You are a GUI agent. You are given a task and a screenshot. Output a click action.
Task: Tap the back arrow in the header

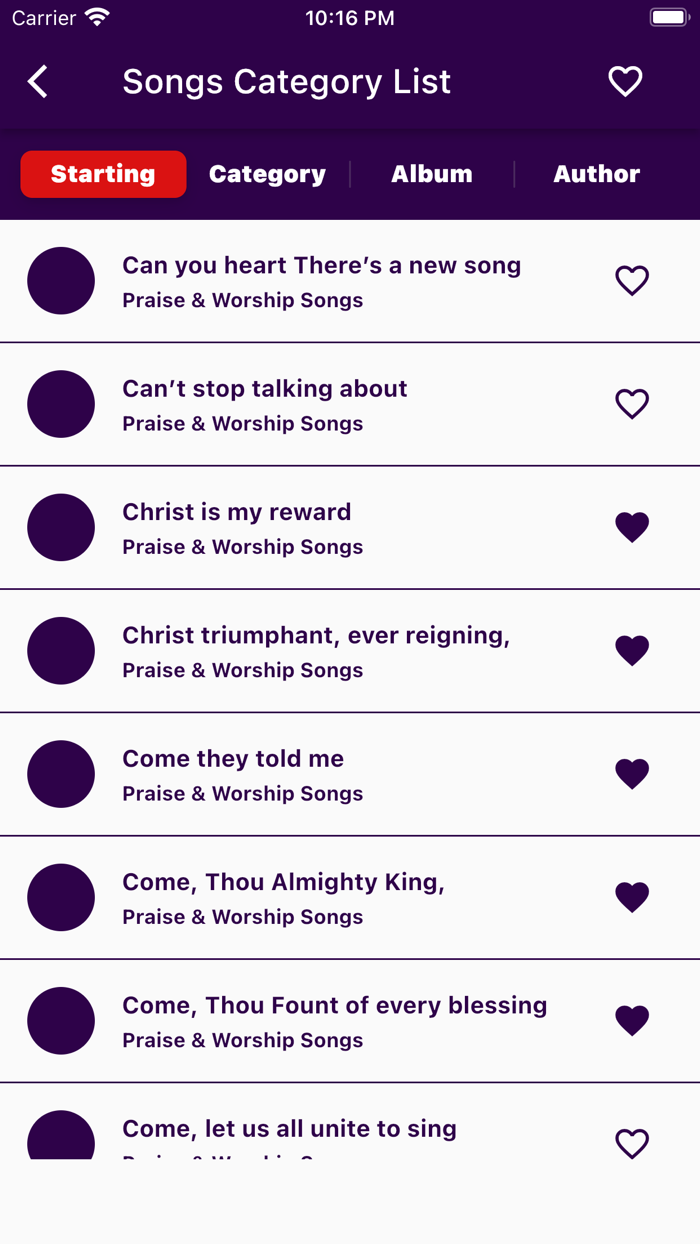pos(38,82)
